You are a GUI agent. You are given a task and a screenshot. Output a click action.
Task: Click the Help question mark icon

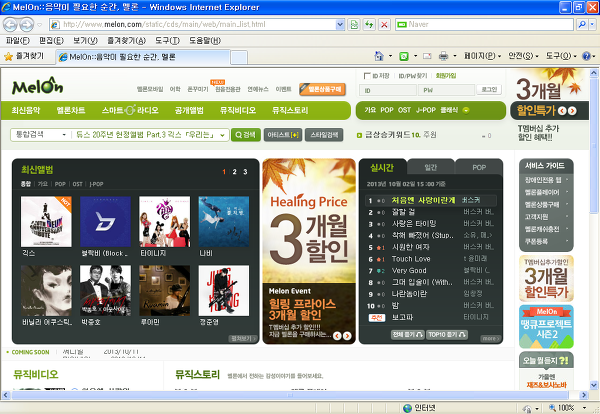tap(586, 56)
